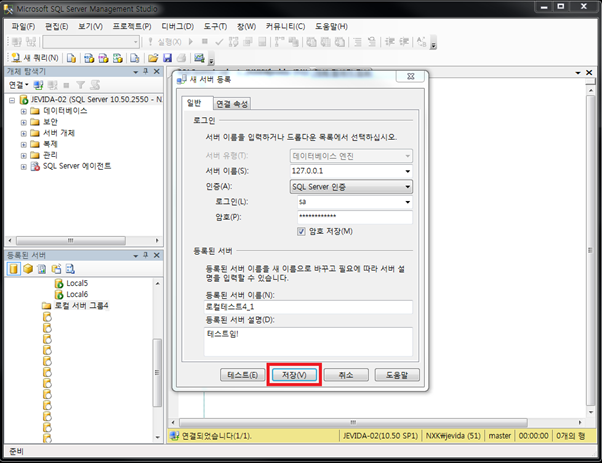Click the Analysis Services MDX Query icon
This screenshot has width=602, height=463.
[89, 58]
